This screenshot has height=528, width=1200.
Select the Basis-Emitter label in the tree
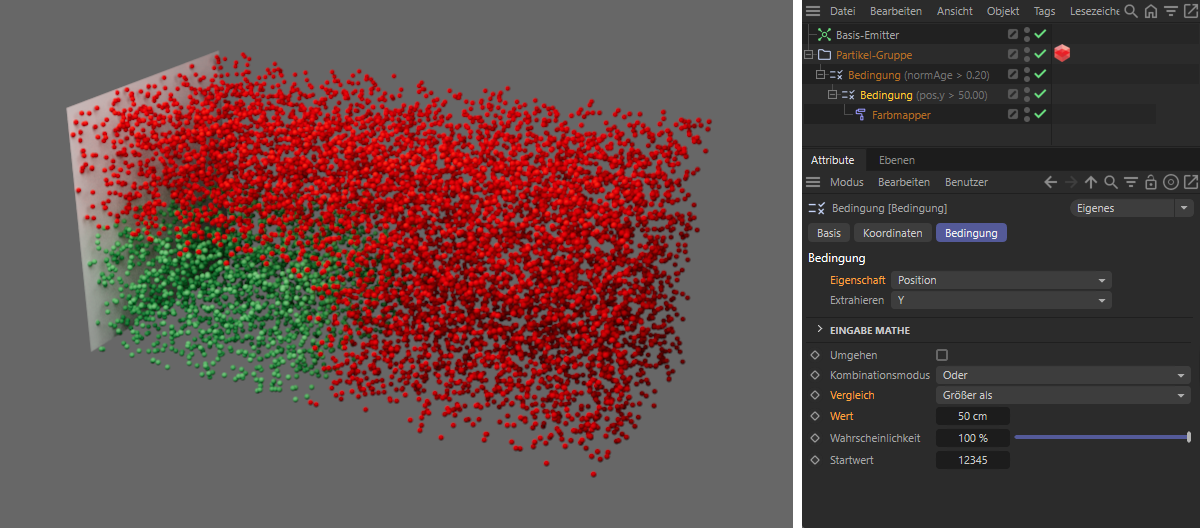pos(868,35)
